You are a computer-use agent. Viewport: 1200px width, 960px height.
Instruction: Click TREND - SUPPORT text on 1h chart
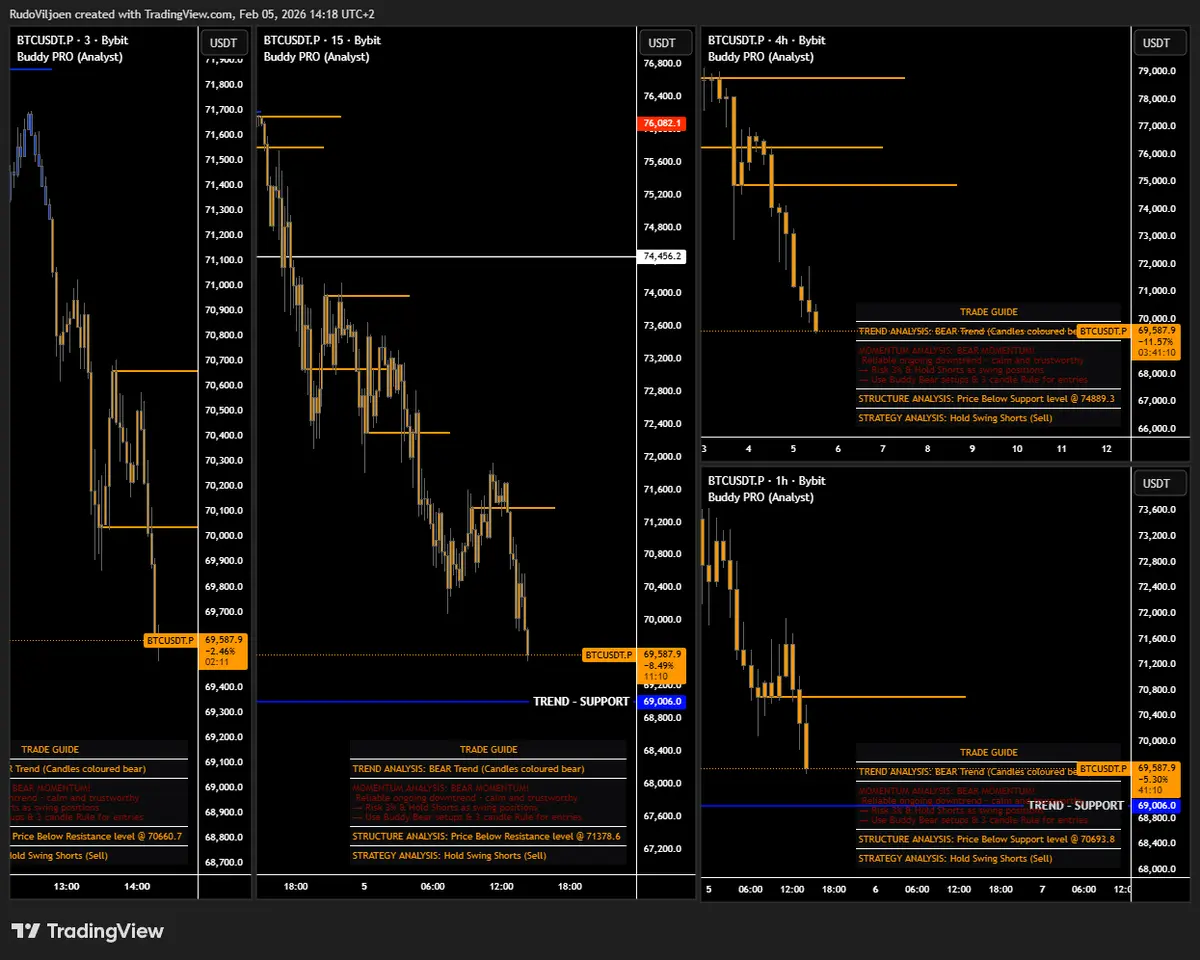[x=1076, y=806]
